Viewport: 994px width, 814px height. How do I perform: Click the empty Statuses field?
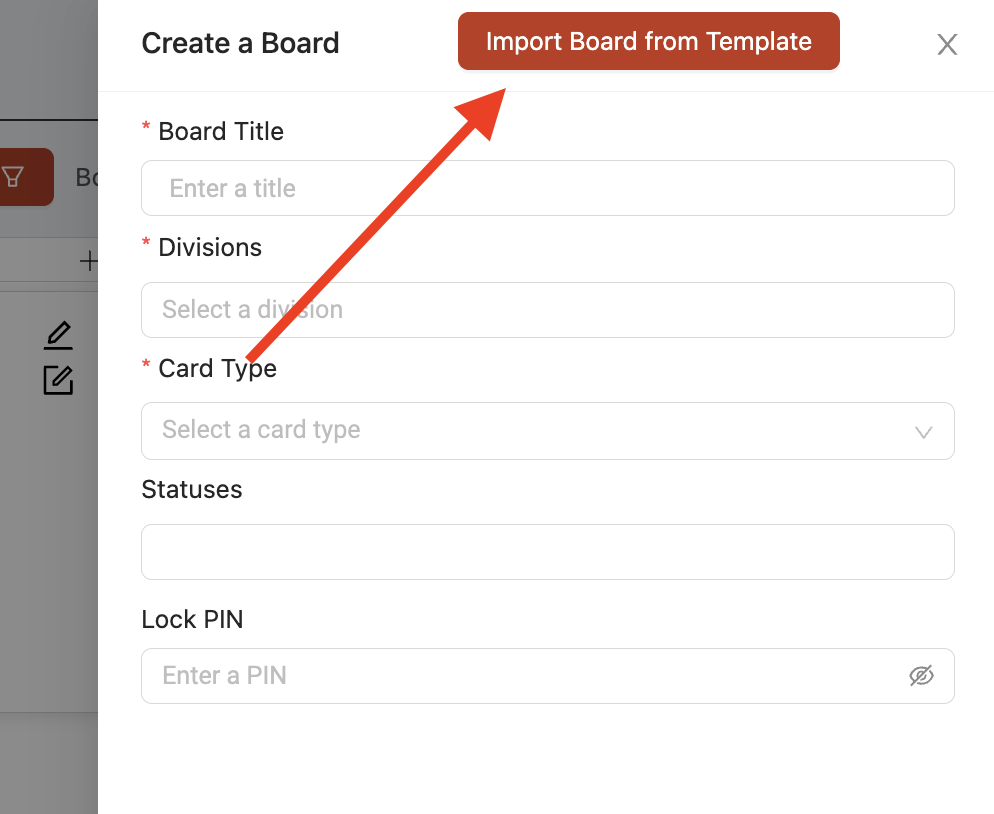click(x=548, y=552)
